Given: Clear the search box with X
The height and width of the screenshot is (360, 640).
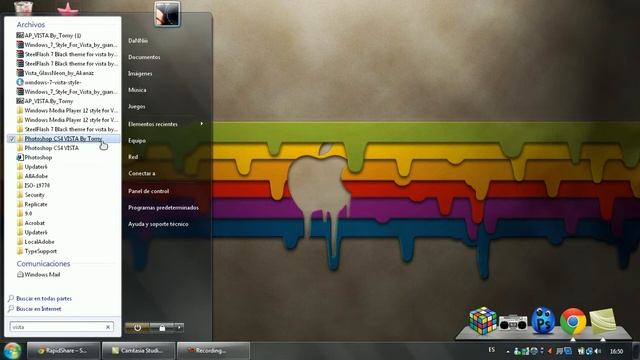Looking at the screenshot, I should (x=108, y=327).
